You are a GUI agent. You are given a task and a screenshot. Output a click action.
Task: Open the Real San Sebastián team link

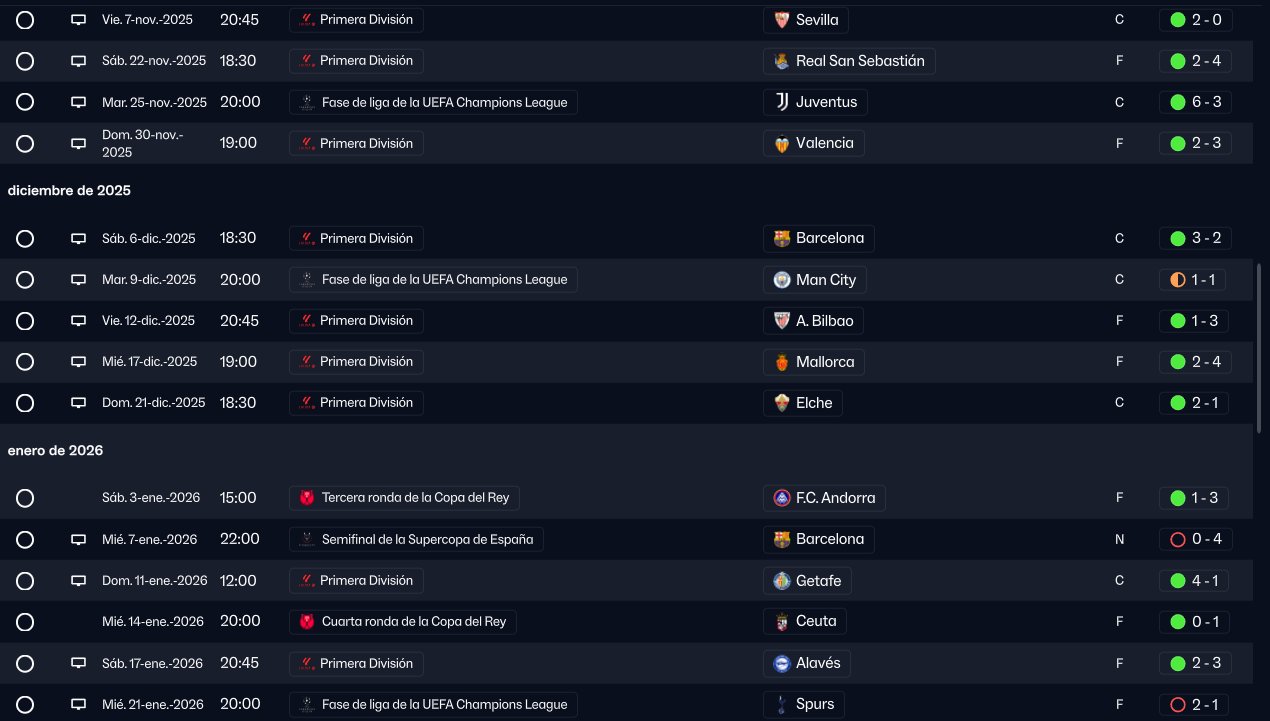click(x=849, y=61)
